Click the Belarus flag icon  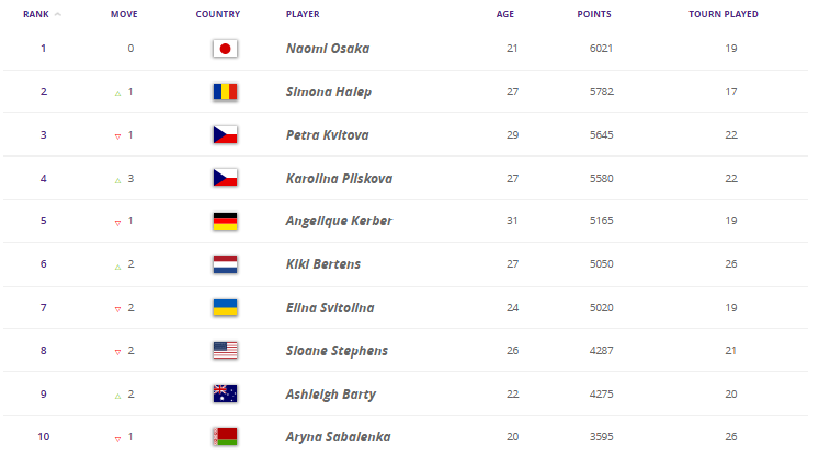(x=225, y=437)
